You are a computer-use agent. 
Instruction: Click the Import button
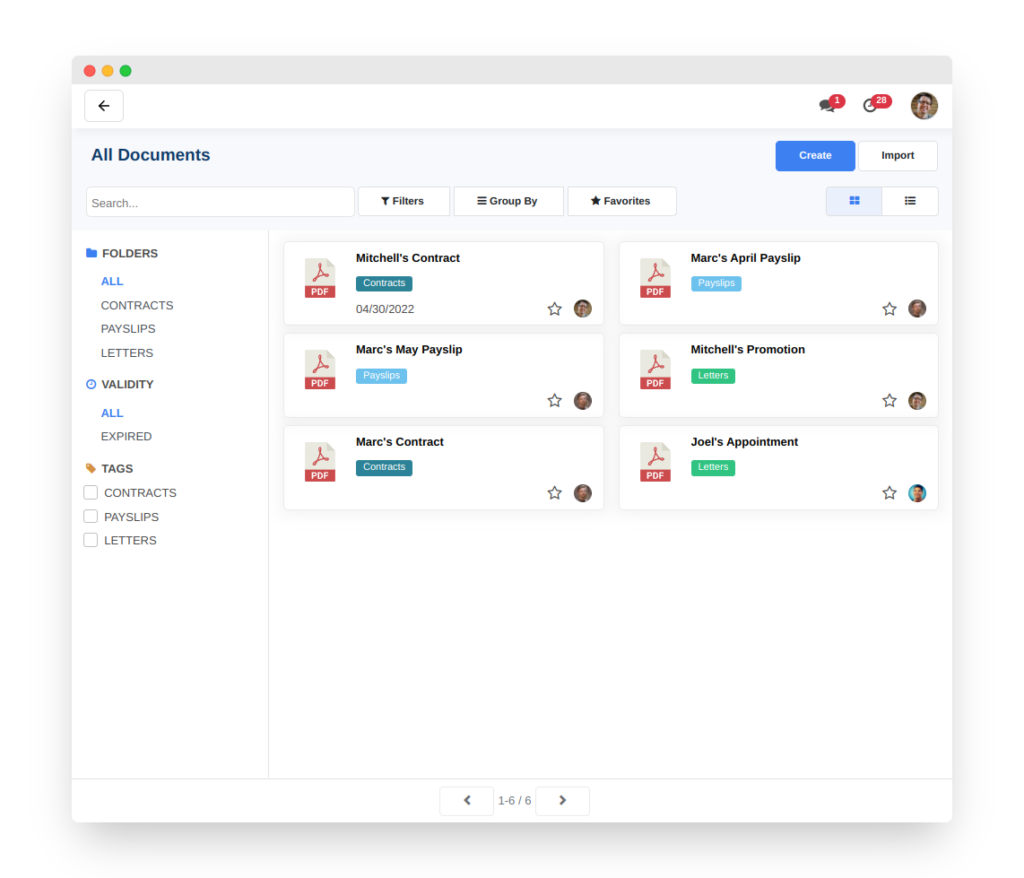[x=897, y=155]
